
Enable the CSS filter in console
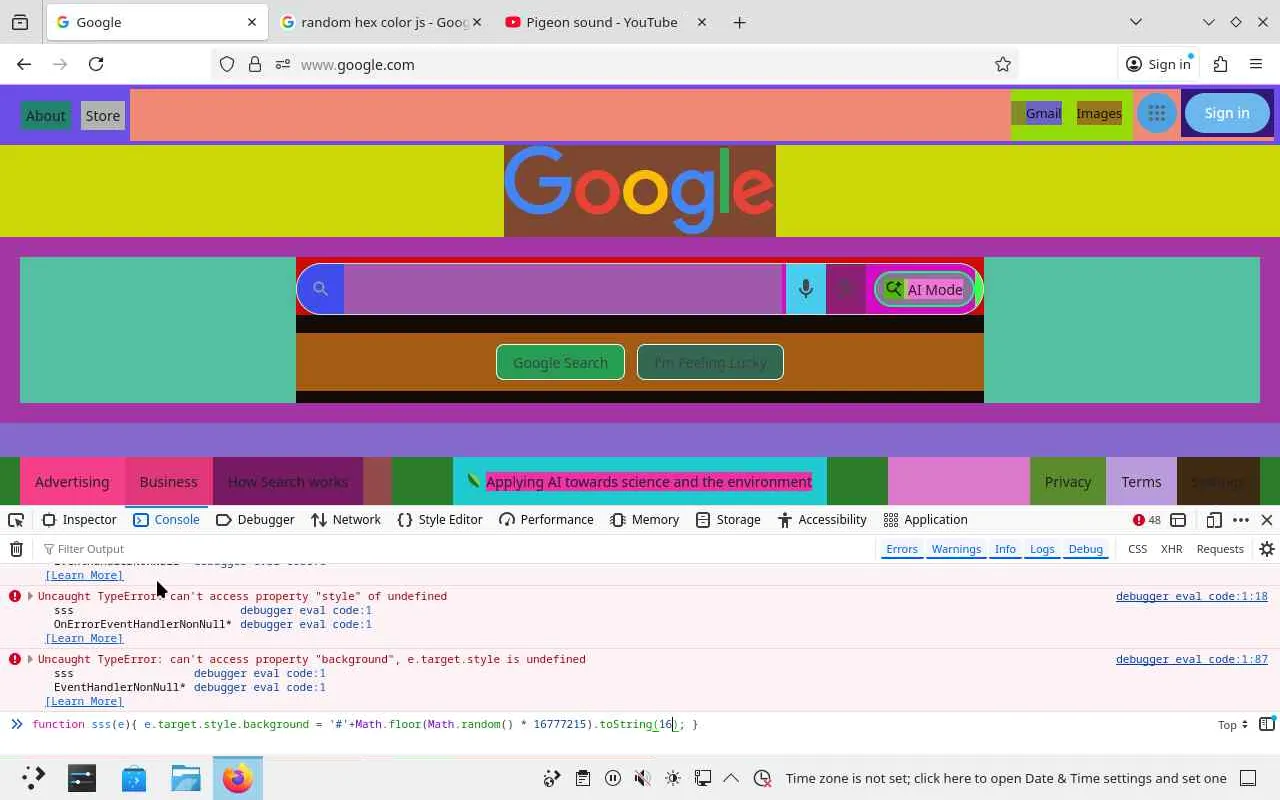click(1137, 549)
